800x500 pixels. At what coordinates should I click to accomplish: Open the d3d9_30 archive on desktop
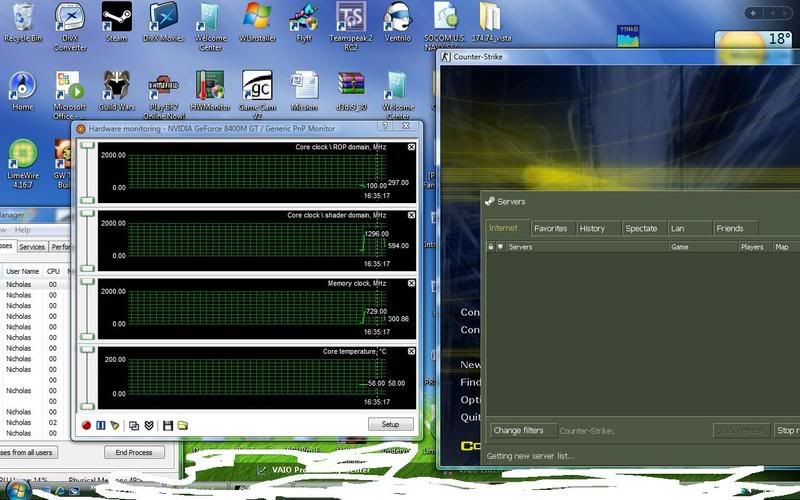(351, 92)
